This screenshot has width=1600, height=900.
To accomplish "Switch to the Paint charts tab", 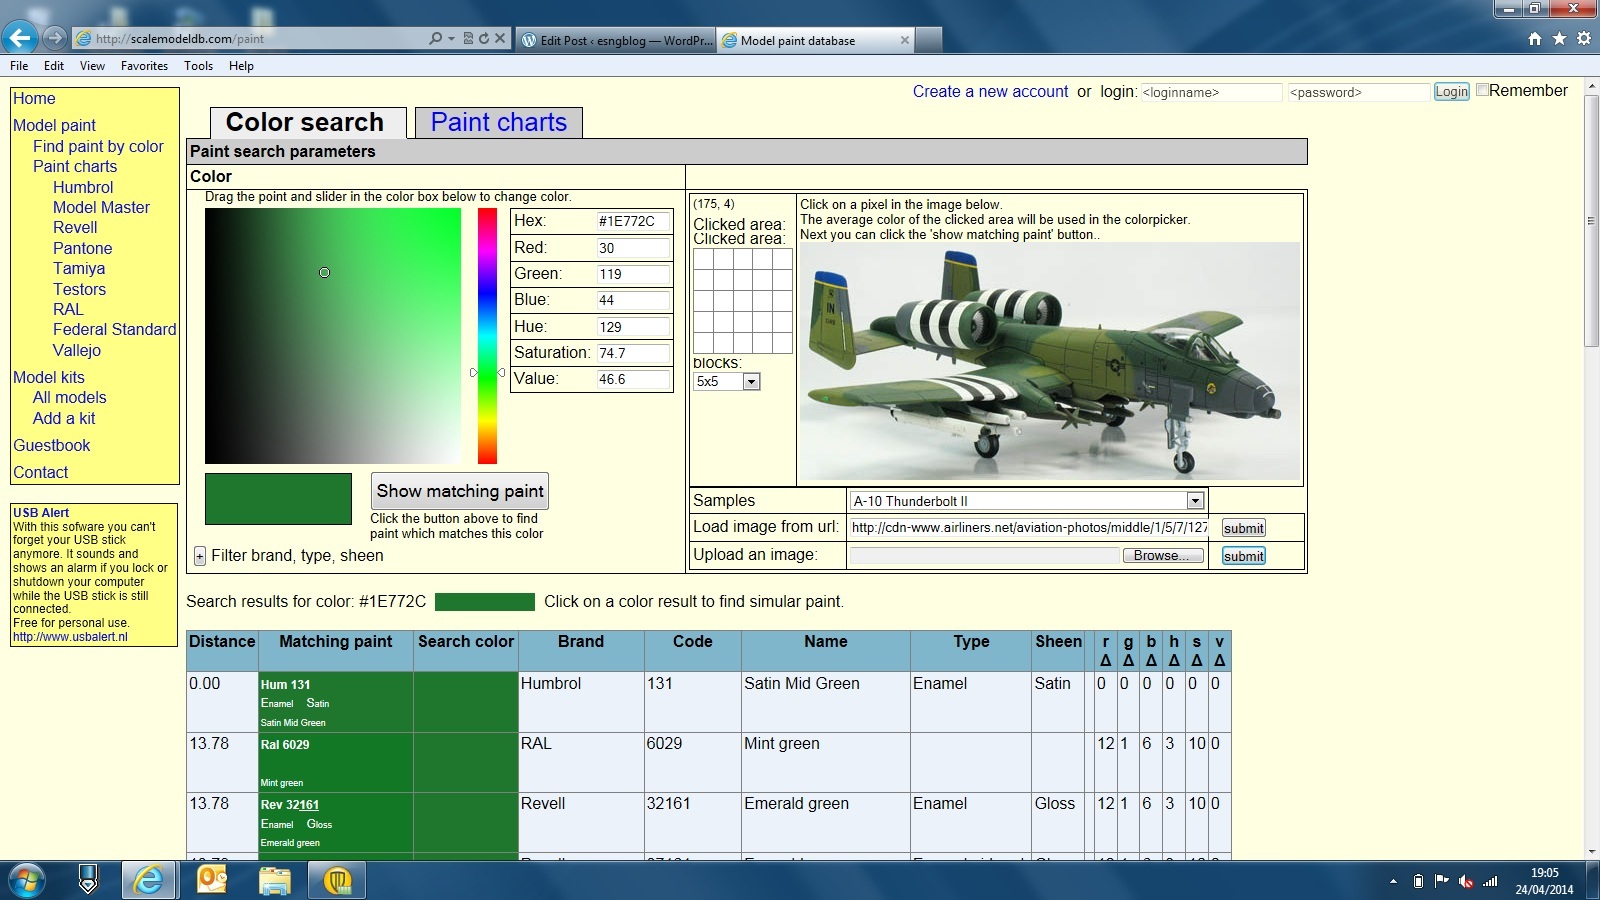I will [498, 122].
